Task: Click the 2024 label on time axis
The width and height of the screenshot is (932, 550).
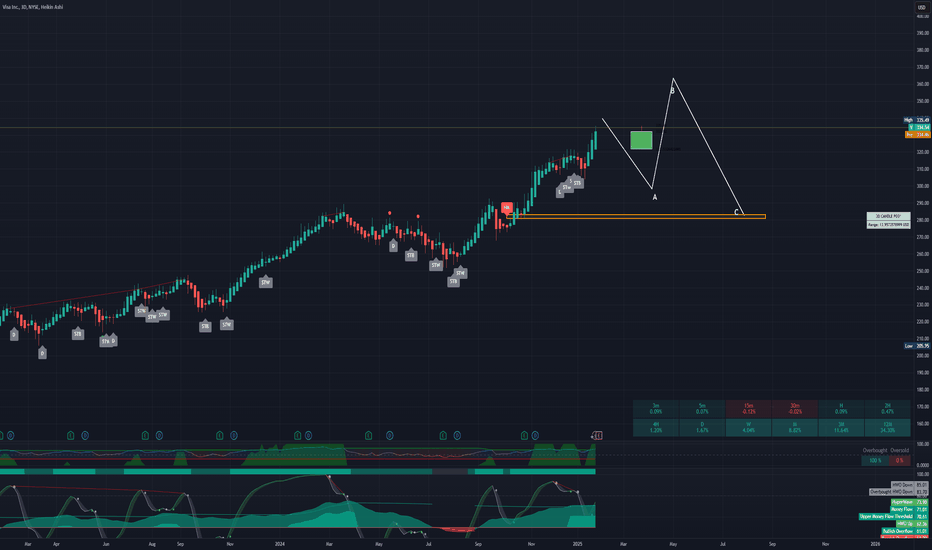Action: (280, 543)
